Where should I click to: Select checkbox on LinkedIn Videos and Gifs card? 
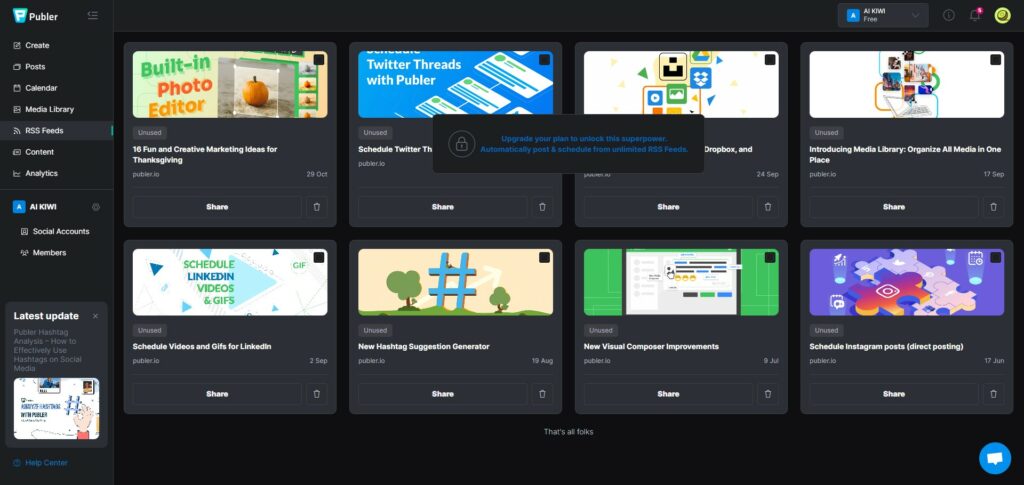319,258
